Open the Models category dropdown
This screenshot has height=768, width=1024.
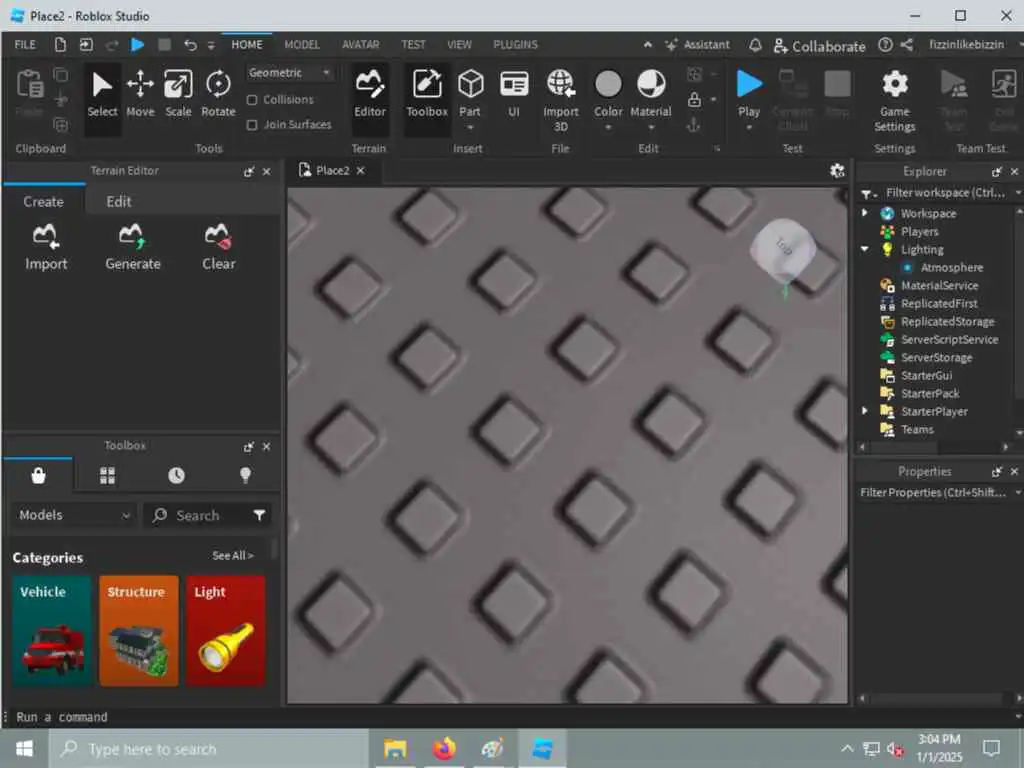pos(73,515)
